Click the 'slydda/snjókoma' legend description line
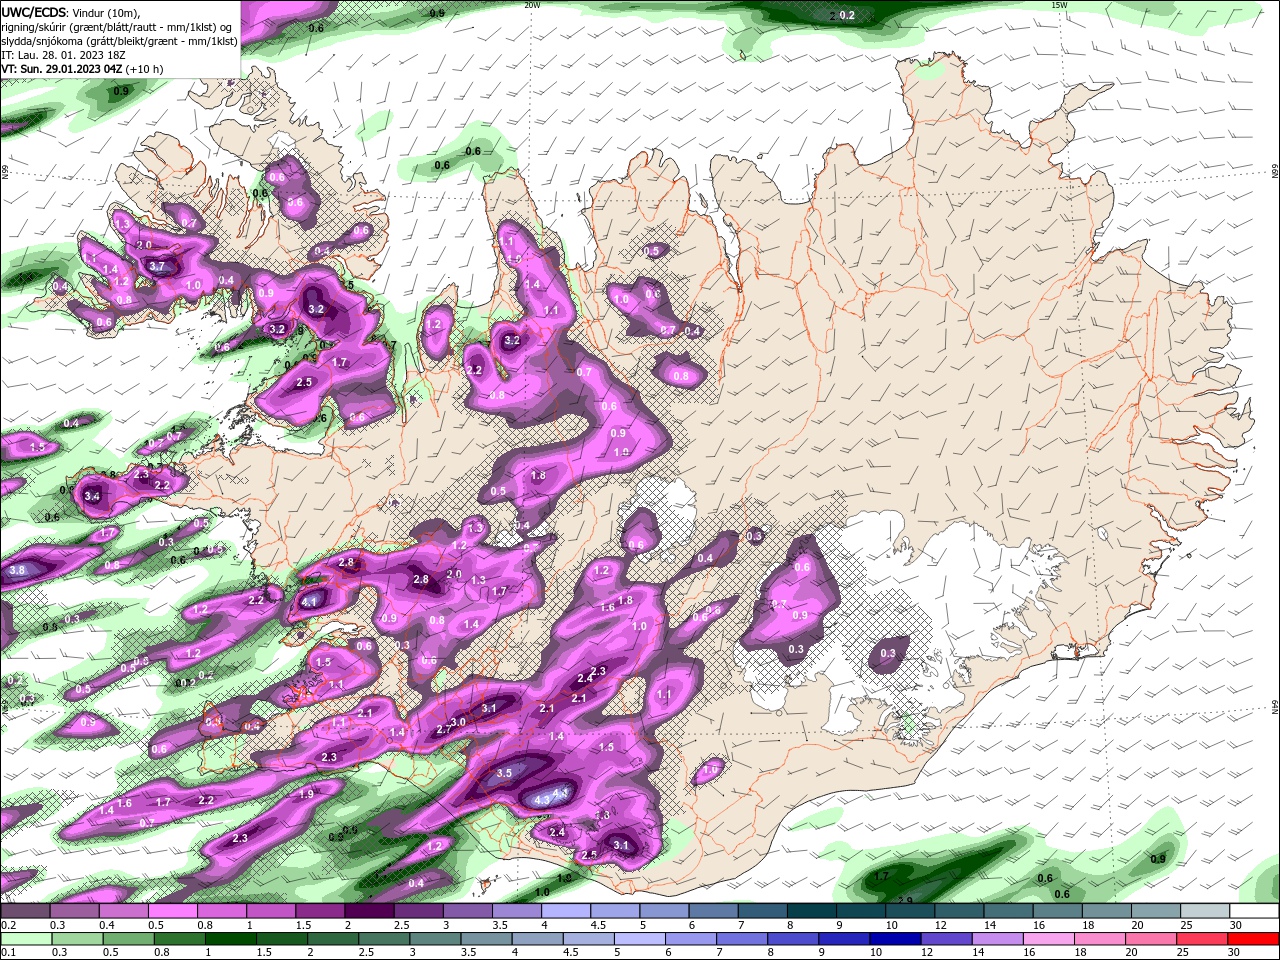1280x960 pixels. [x=119, y=41]
